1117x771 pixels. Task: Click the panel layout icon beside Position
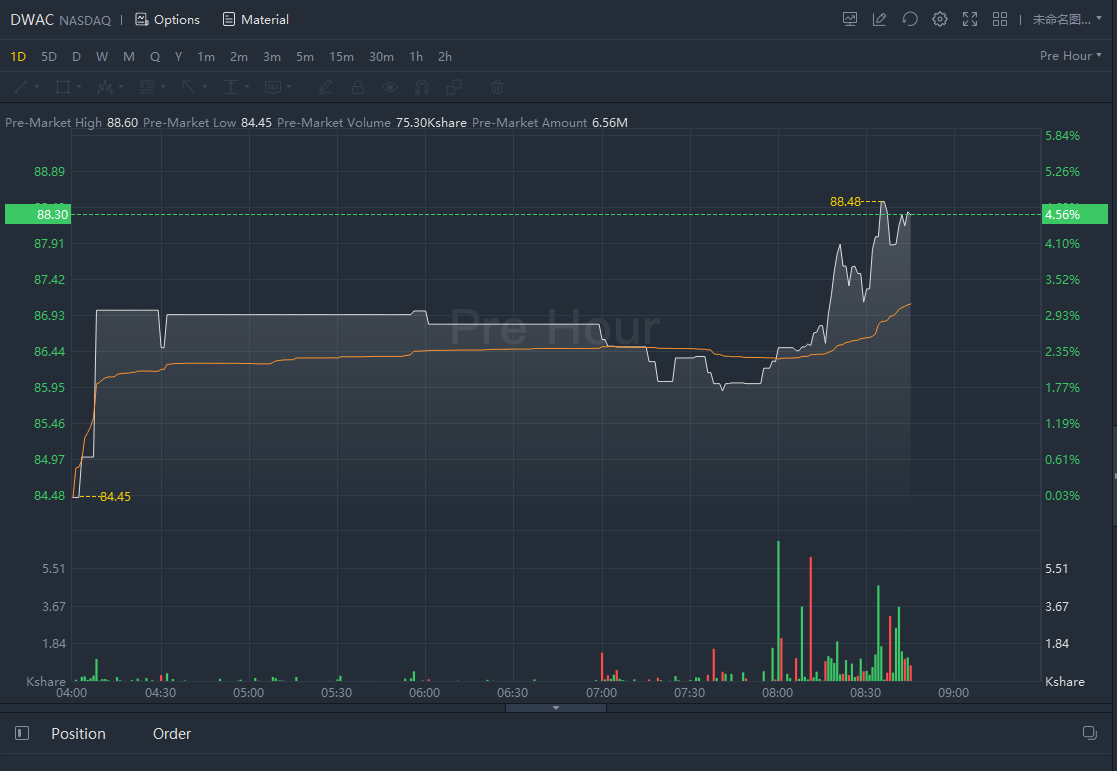click(22, 733)
